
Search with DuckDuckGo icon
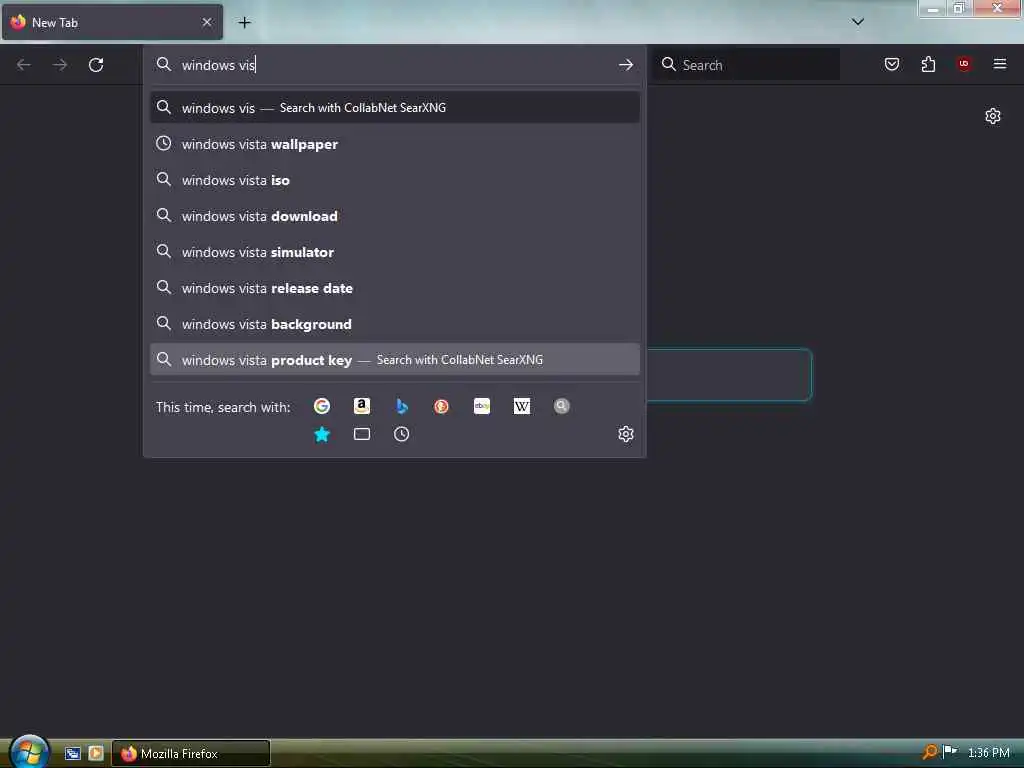[x=441, y=406]
